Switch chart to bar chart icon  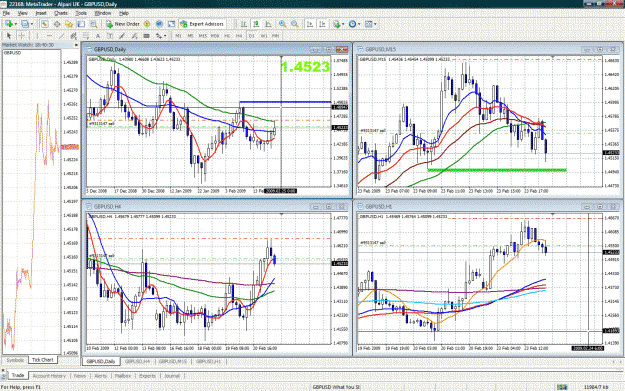tap(244, 24)
